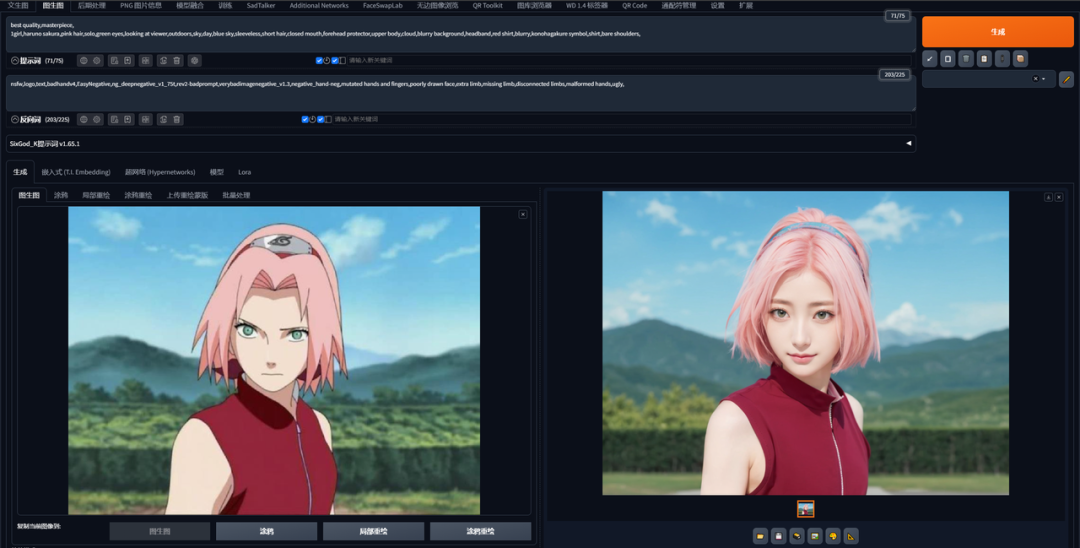Viewport: 1080px width, 548px height.
Task: Click the add-plus page icon in 反向词 toolbar
Action: coord(128,119)
